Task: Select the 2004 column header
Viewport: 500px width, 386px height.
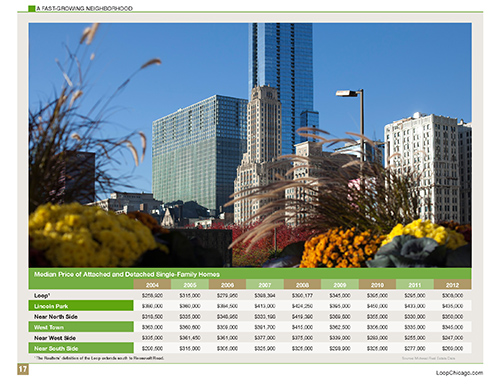Action: tap(152, 285)
